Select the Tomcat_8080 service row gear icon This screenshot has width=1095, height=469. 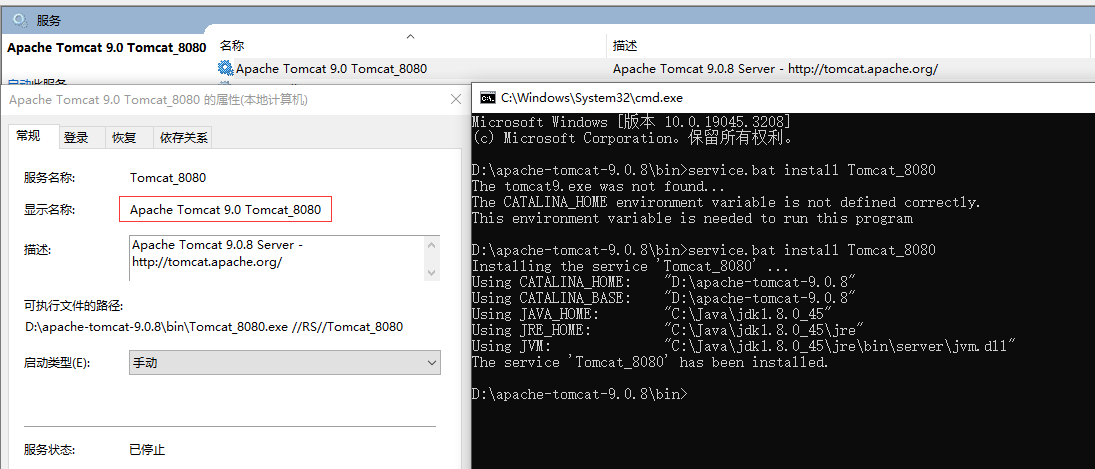point(226,69)
